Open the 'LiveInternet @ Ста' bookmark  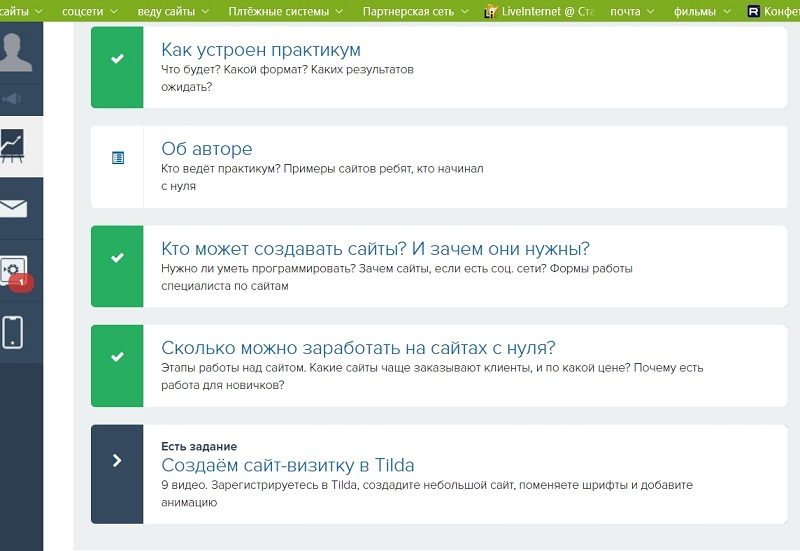[540, 11]
